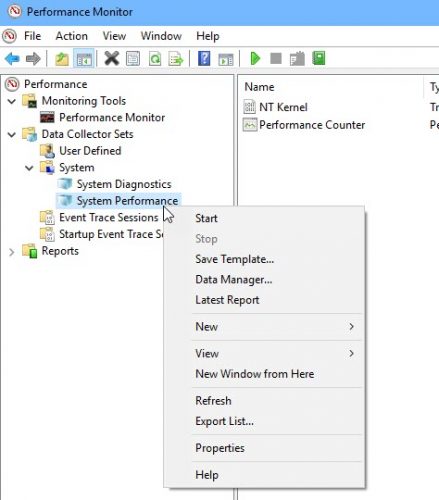Toggle Show/Hide Console Tree toolbar button
Screen dimensions: 439x500
[x=84, y=59]
